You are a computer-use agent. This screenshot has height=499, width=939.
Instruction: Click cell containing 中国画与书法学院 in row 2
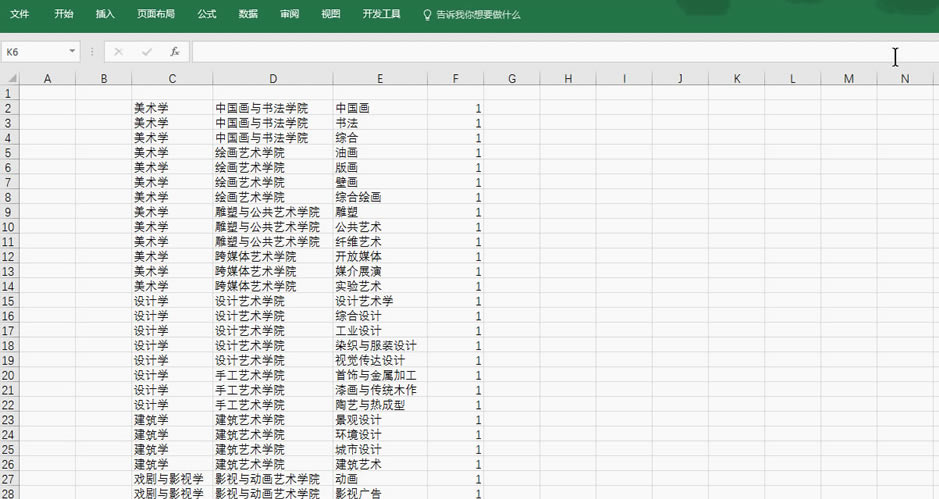click(x=262, y=108)
